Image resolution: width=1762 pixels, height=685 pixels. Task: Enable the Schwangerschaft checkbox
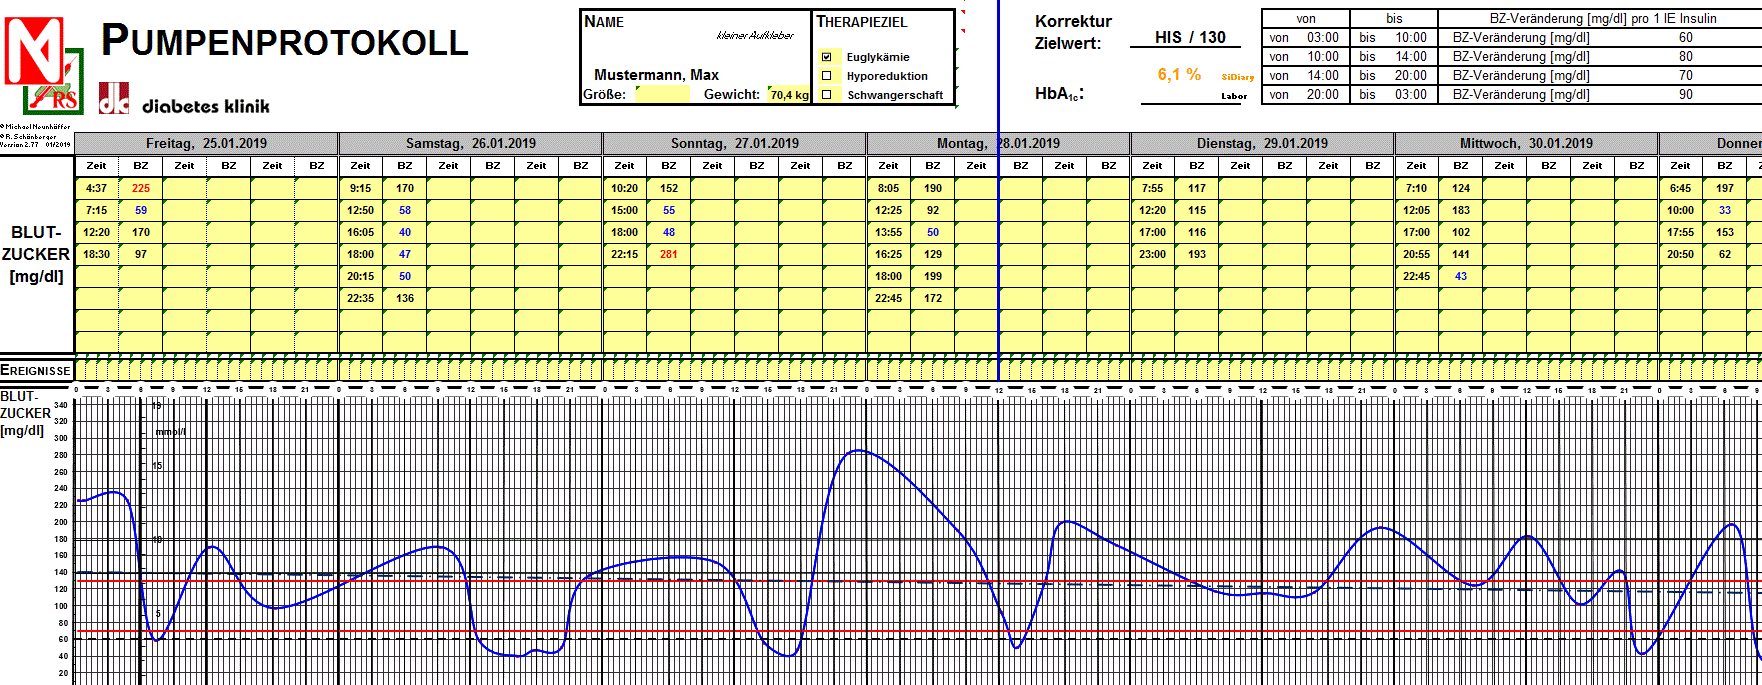[826, 95]
